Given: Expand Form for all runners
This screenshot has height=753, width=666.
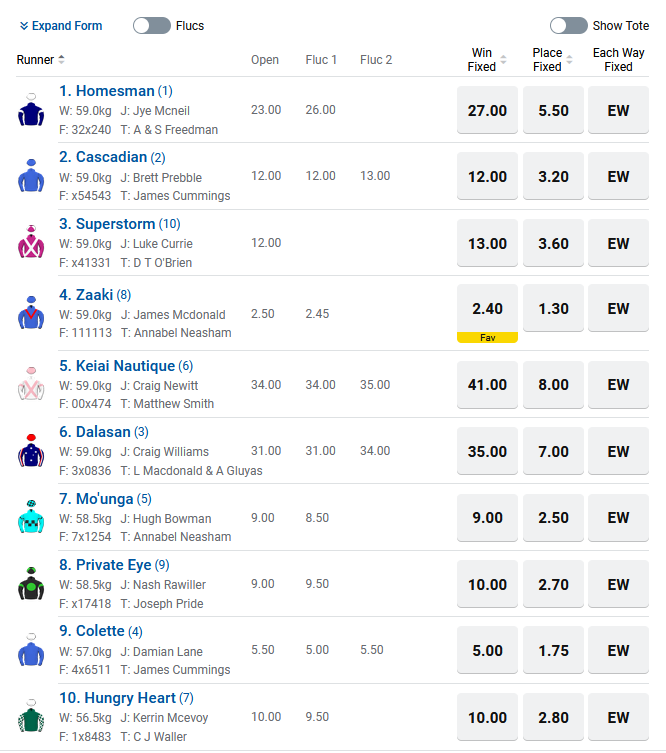Looking at the screenshot, I should (x=61, y=25).
